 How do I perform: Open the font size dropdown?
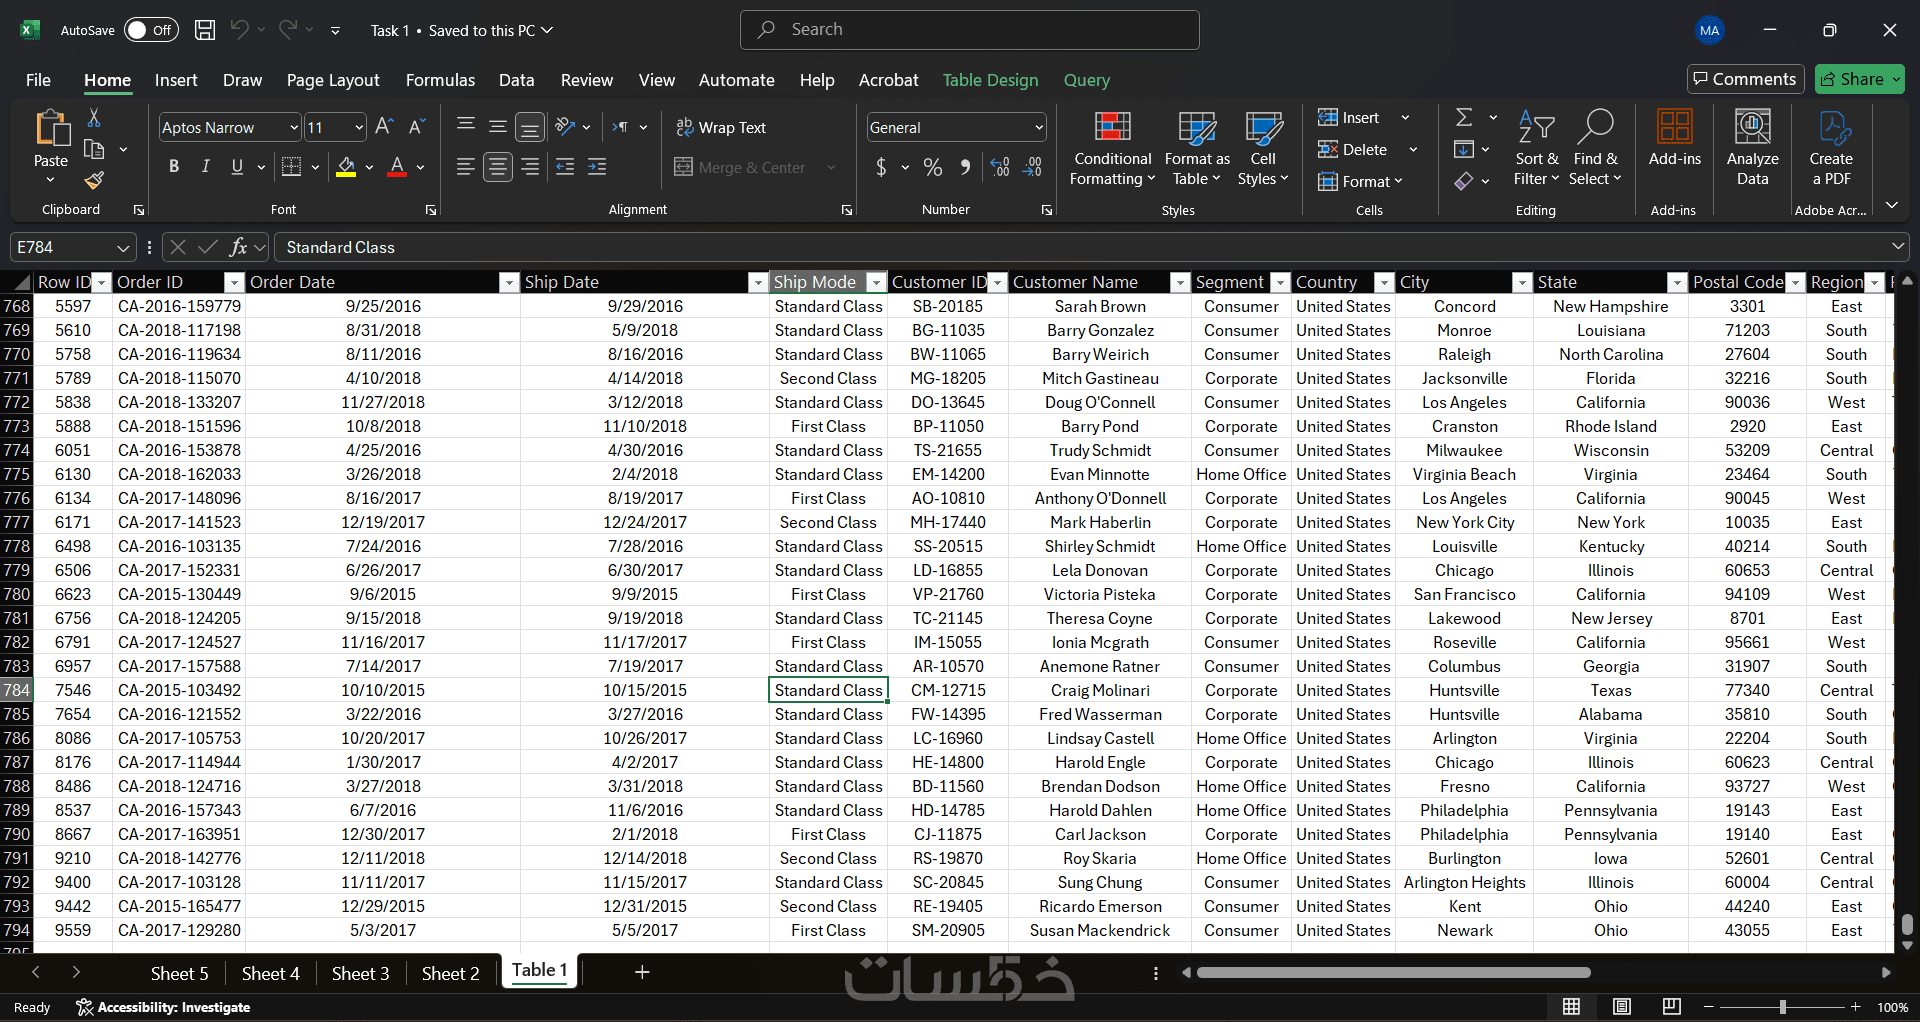pyautogui.click(x=359, y=127)
